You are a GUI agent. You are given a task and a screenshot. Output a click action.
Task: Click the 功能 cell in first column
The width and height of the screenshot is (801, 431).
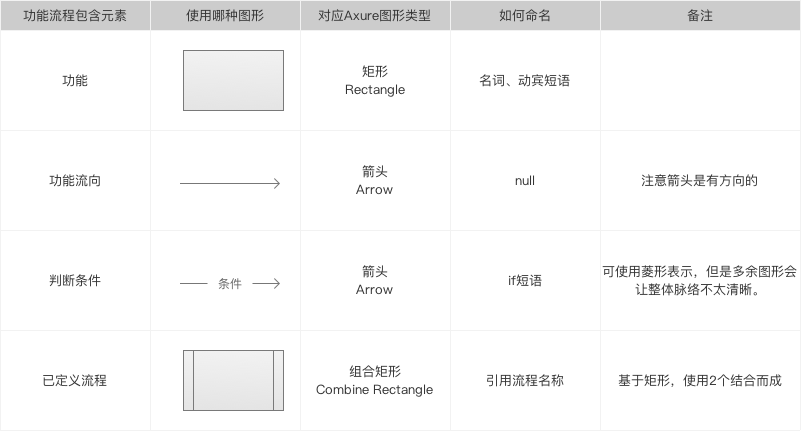75,81
